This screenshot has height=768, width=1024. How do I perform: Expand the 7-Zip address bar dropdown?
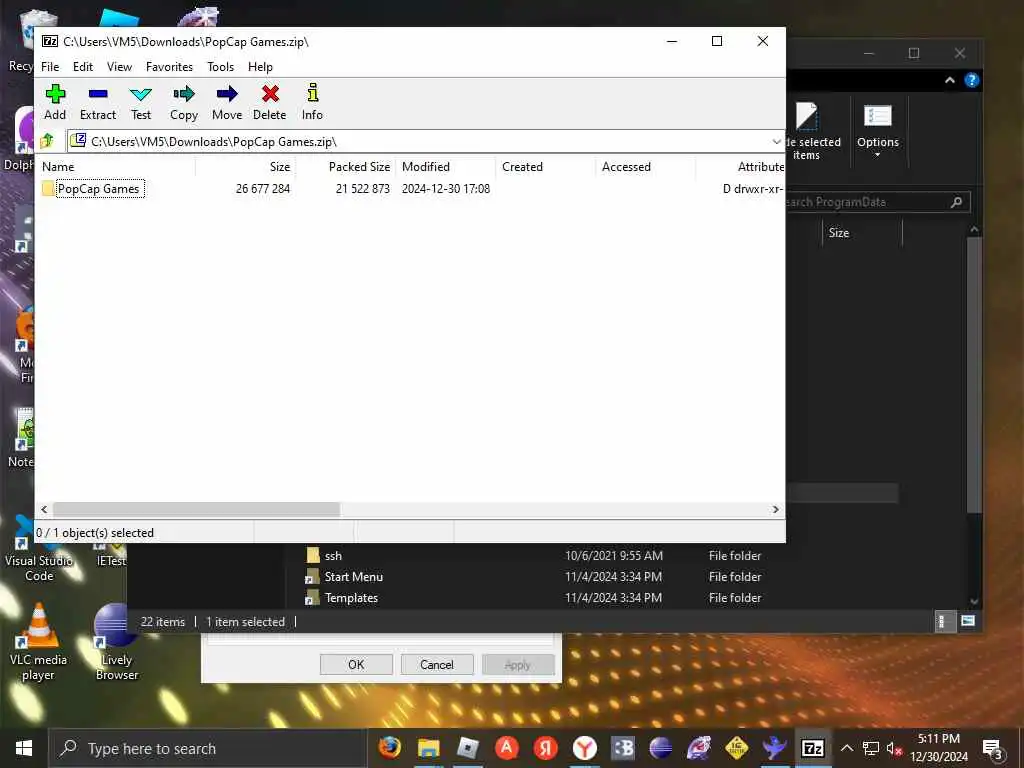(776, 141)
